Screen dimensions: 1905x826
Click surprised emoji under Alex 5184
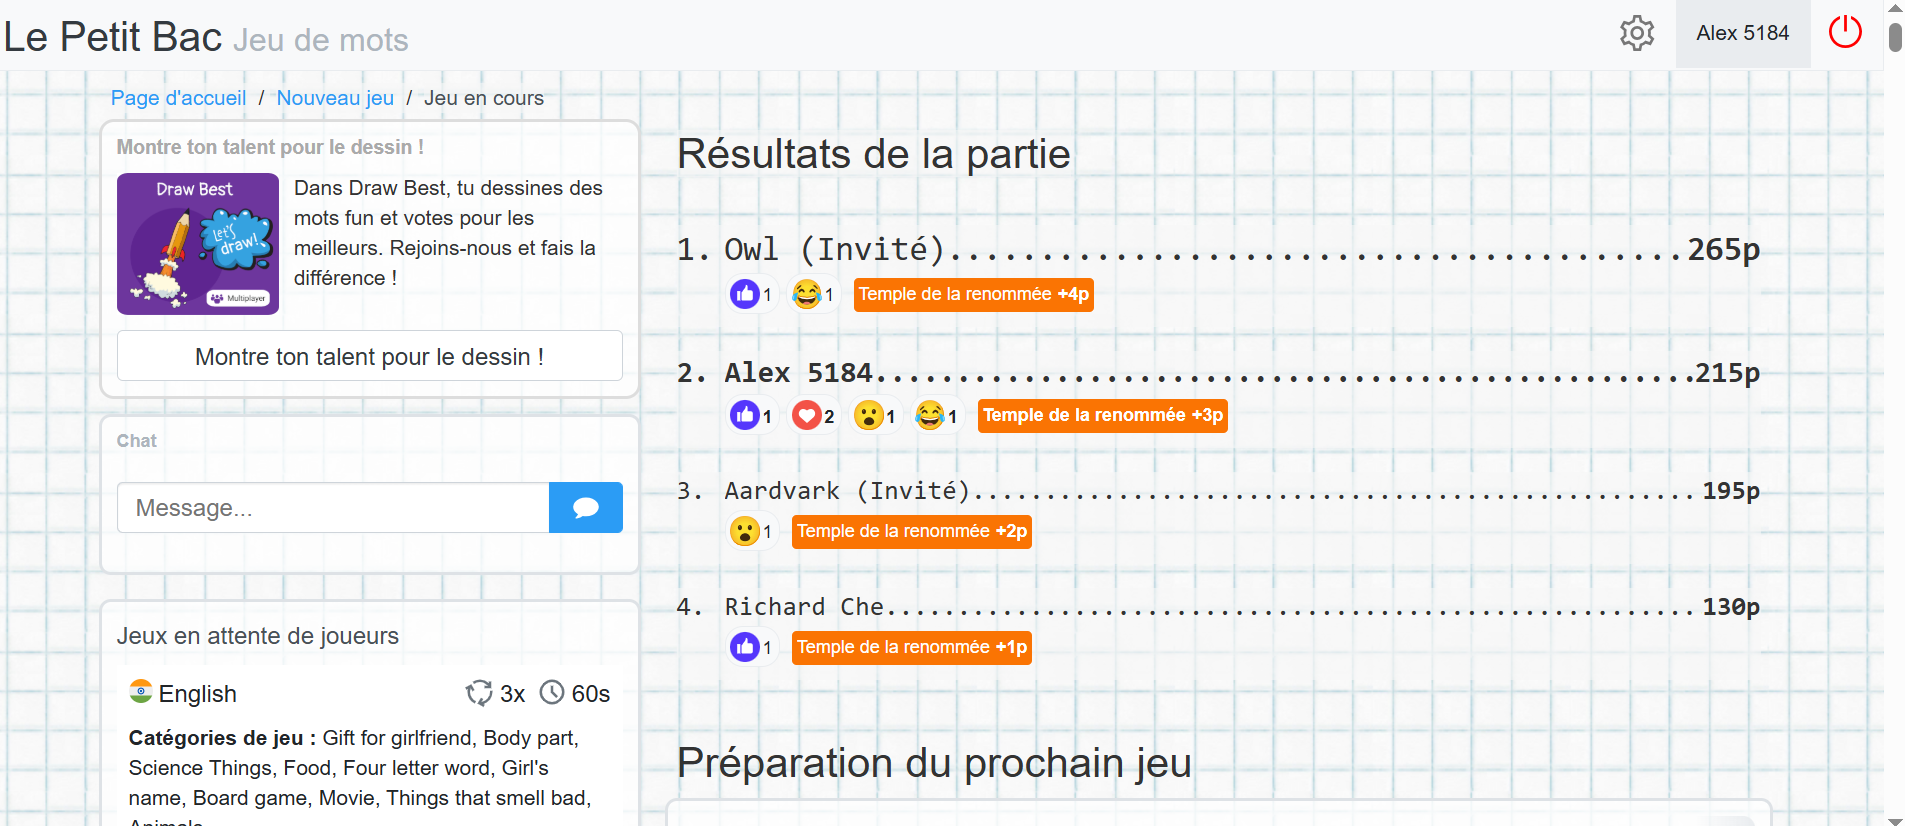[x=876, y=415]
